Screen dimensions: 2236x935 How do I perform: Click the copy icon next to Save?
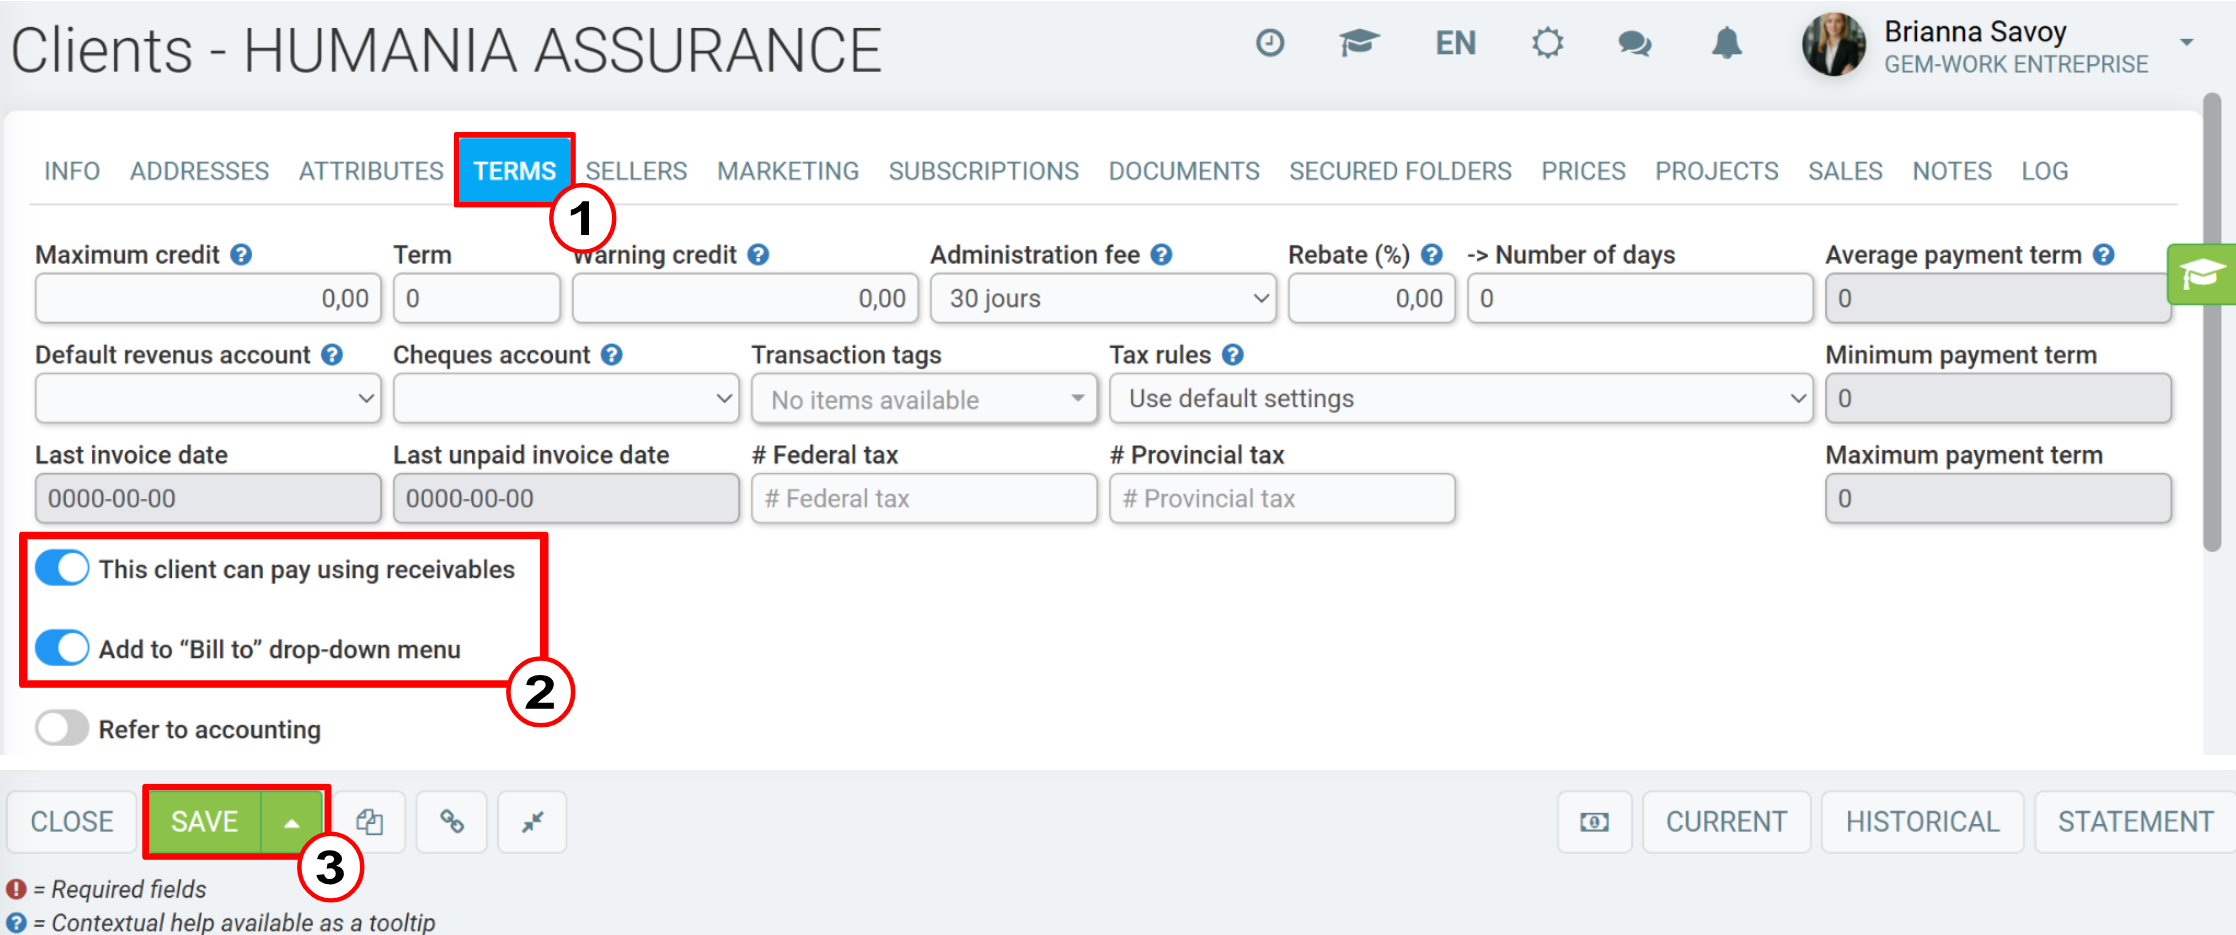tap(370, 822)
